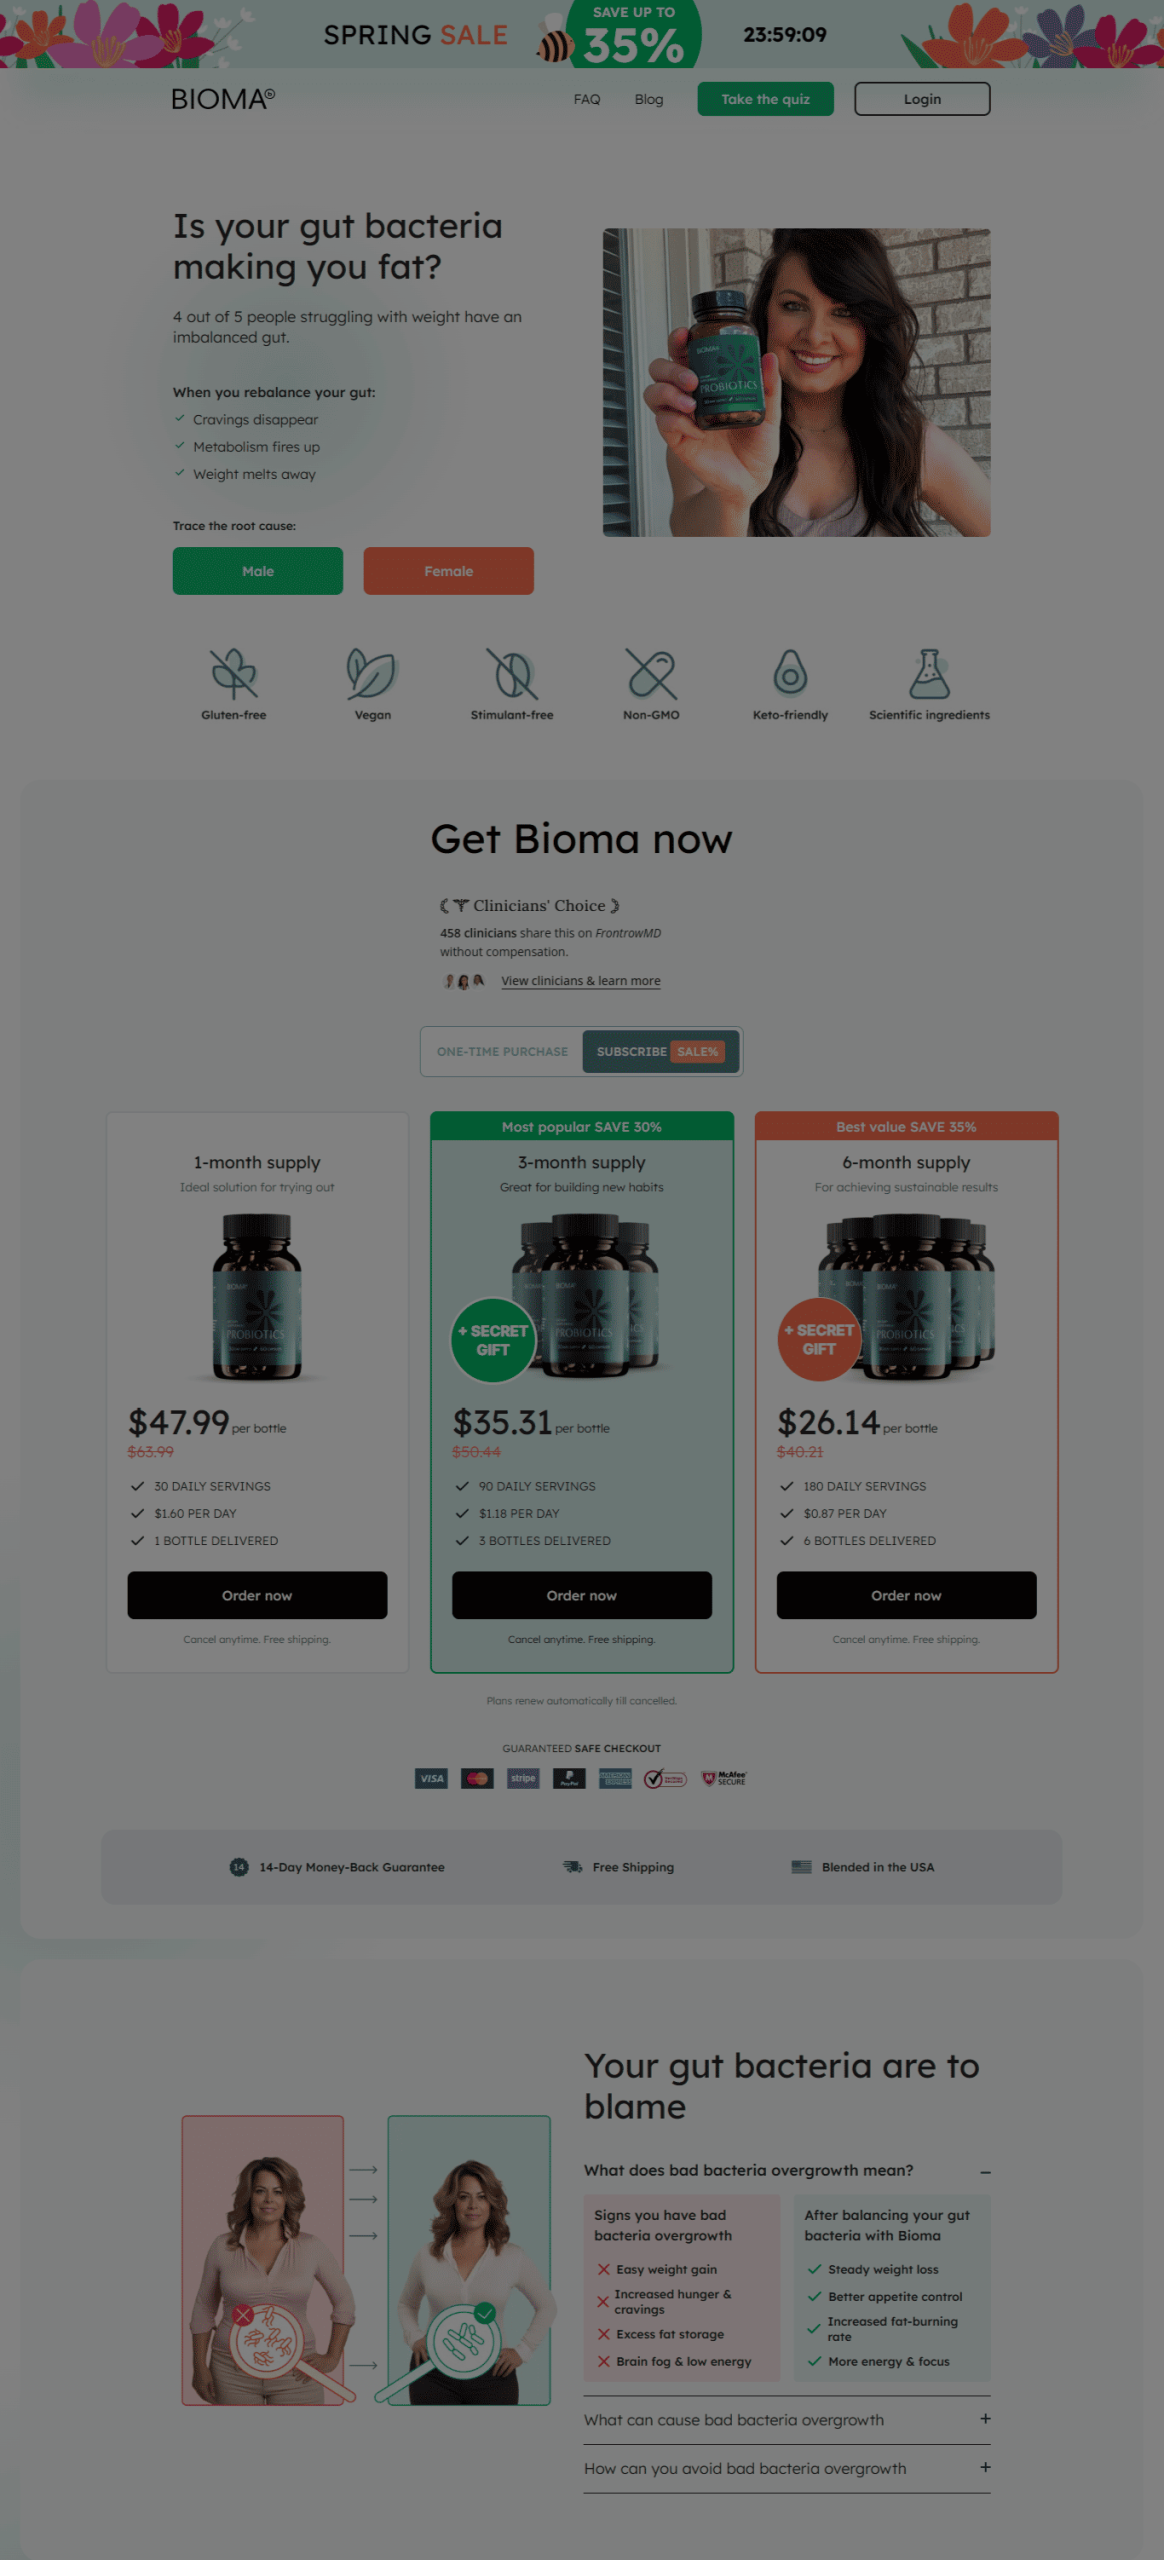Click the BIOMA logo

(223, 99)
